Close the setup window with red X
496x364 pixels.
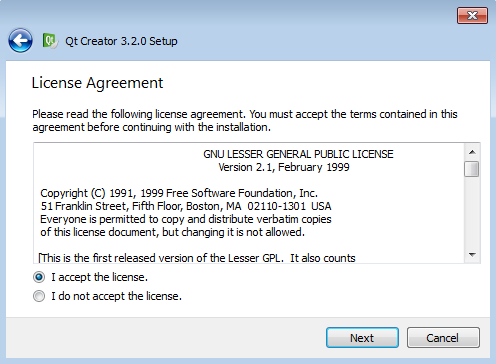(472, 15)
